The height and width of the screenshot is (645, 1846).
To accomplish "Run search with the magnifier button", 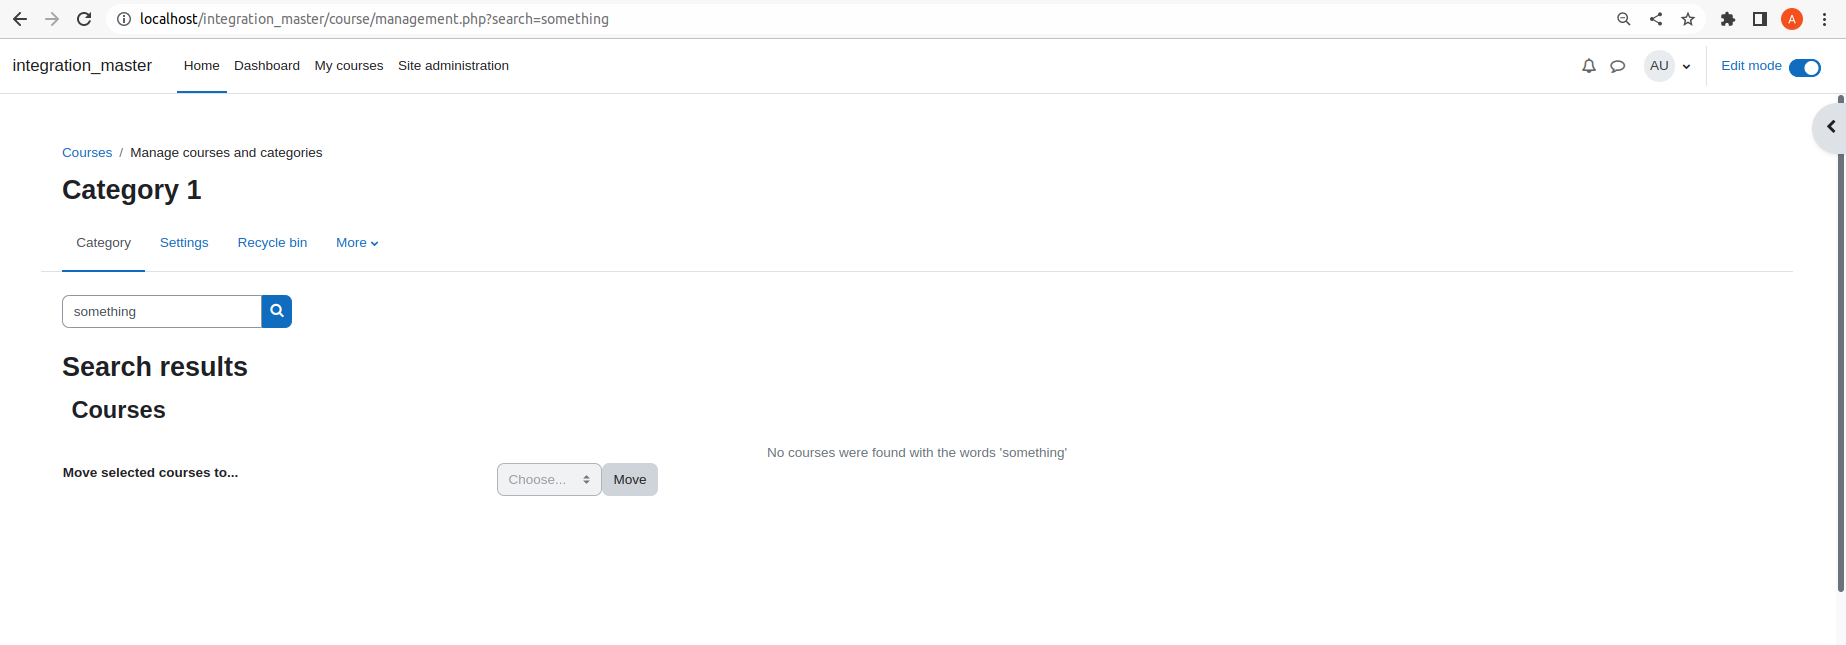I will pyautogui.click(x=277, y=311).
